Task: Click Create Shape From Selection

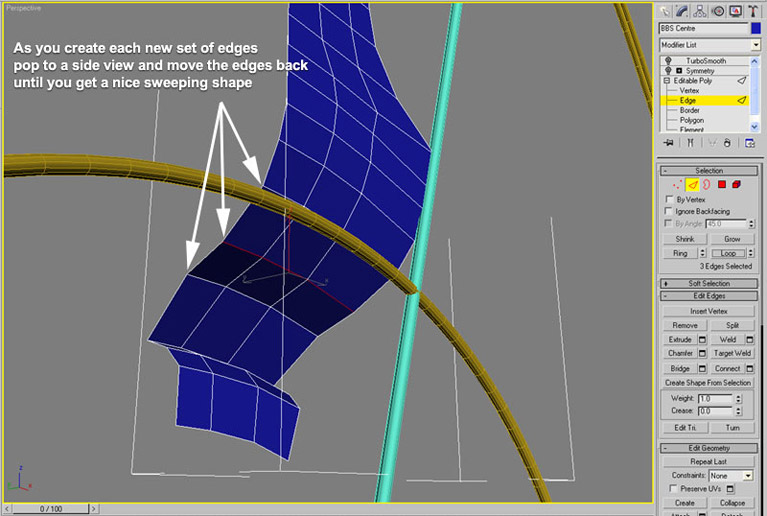Action: tap(708, 382)
